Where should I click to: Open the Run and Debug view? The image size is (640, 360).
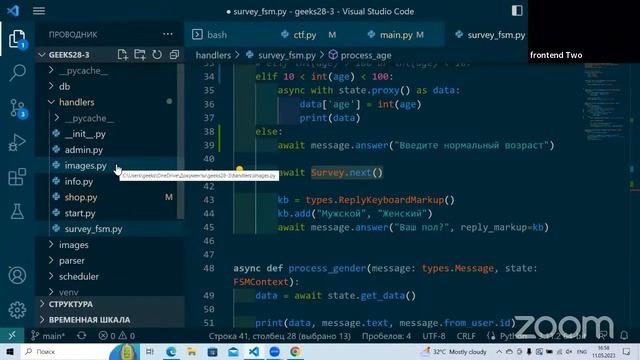[x=17, y=142]
